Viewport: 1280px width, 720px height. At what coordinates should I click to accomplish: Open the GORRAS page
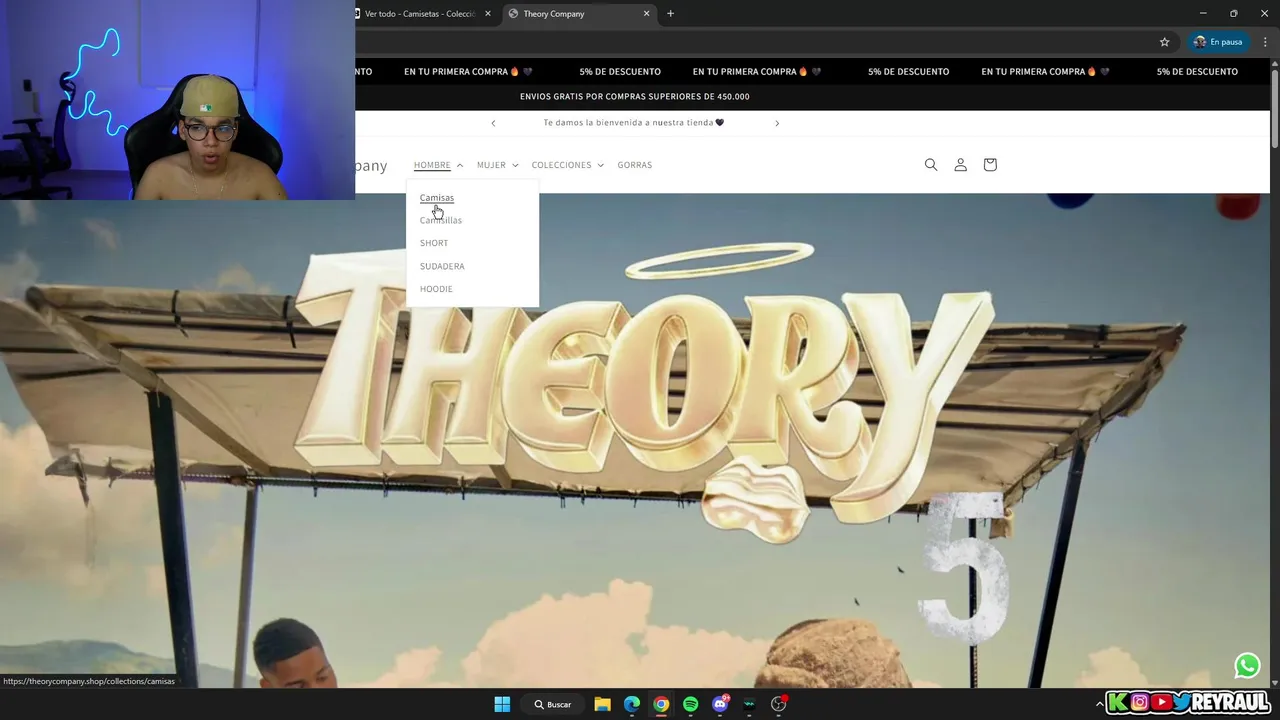click(634, 165)
